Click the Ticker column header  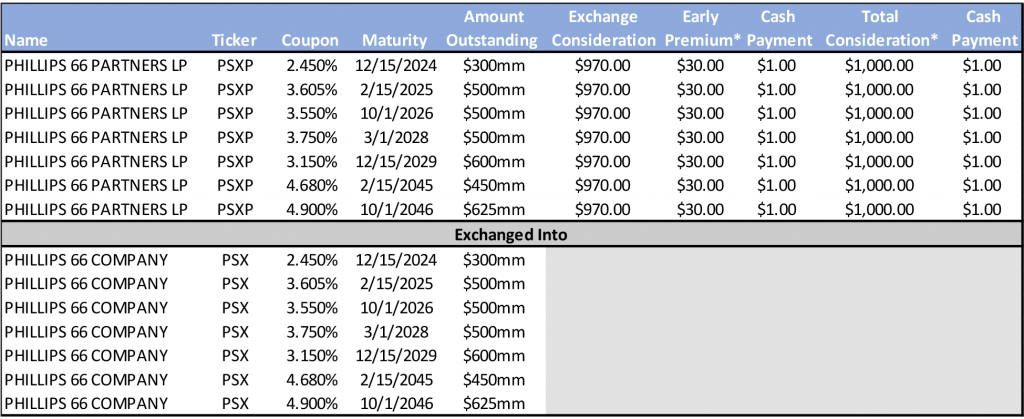(x=235, y=40)
